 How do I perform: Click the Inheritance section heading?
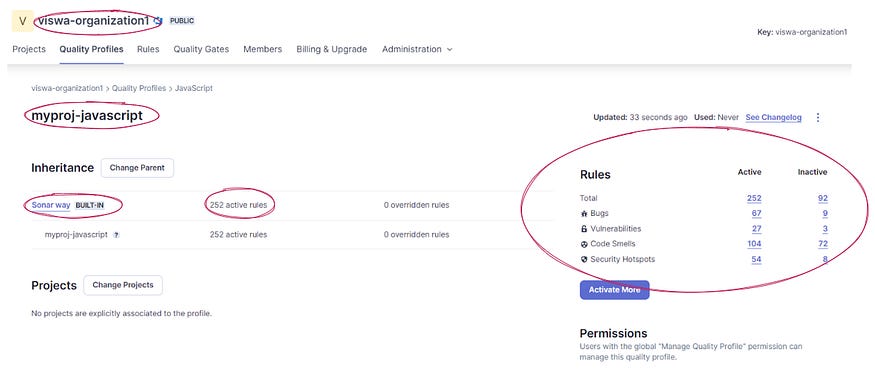click(62, 168)
